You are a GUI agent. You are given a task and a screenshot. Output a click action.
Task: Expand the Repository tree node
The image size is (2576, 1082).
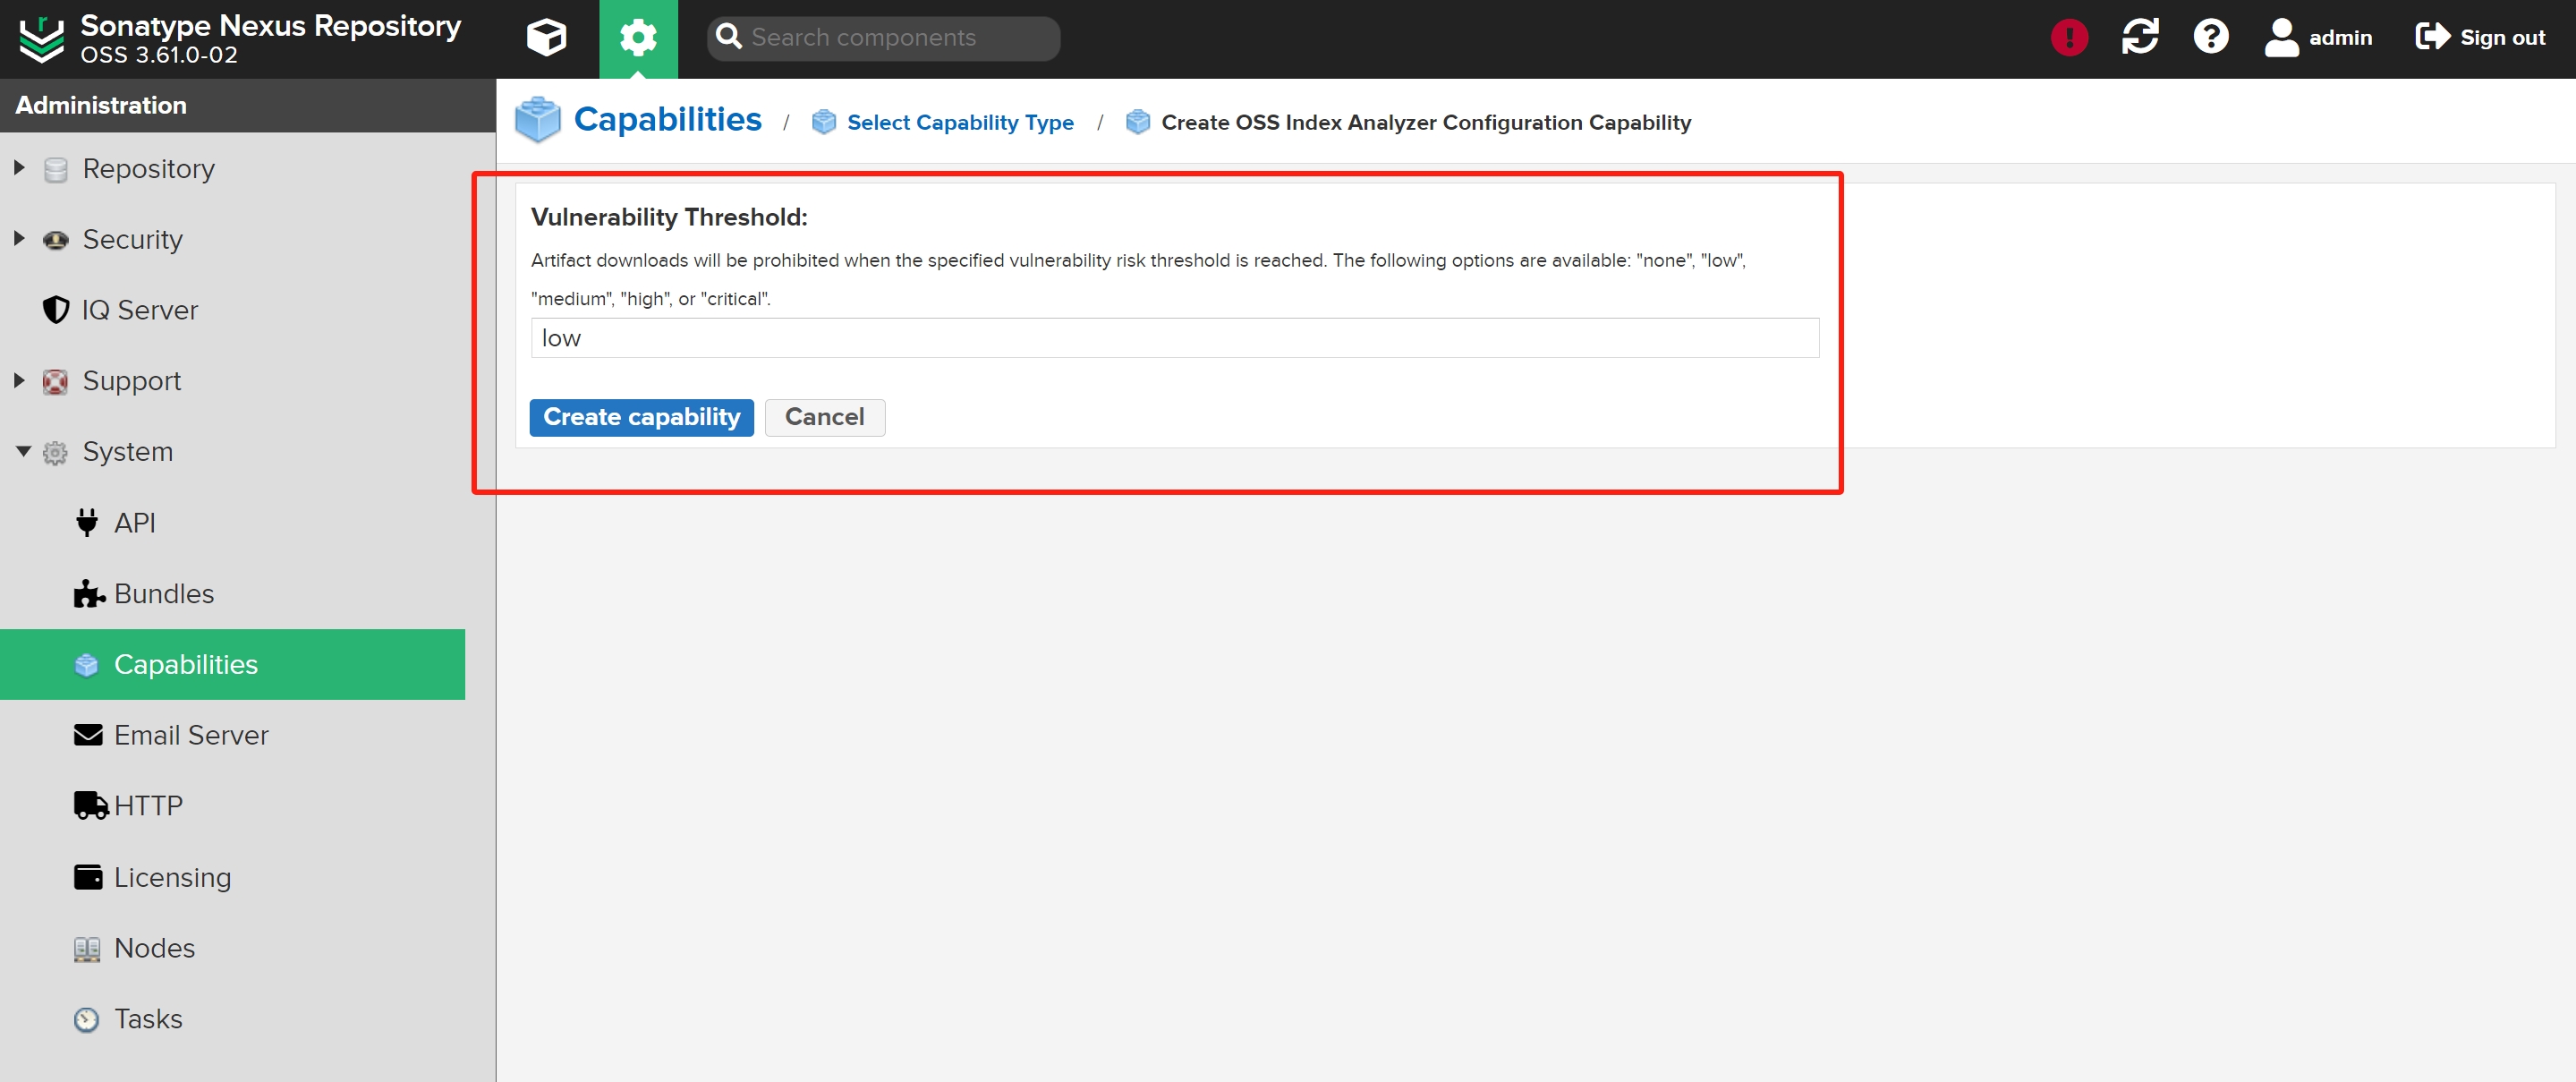[x=19, y=168]
